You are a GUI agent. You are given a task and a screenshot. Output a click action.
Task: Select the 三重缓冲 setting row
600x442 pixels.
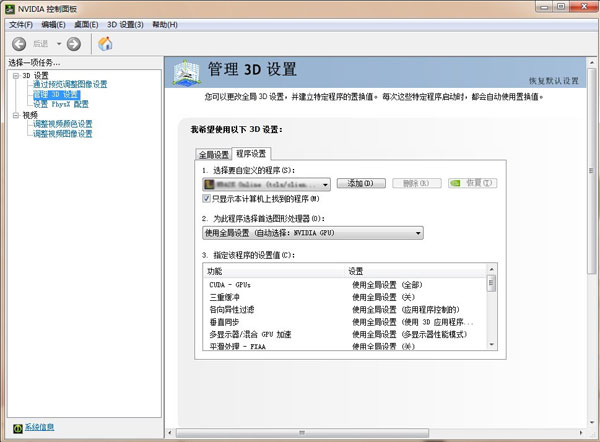[x=344, y=297]
